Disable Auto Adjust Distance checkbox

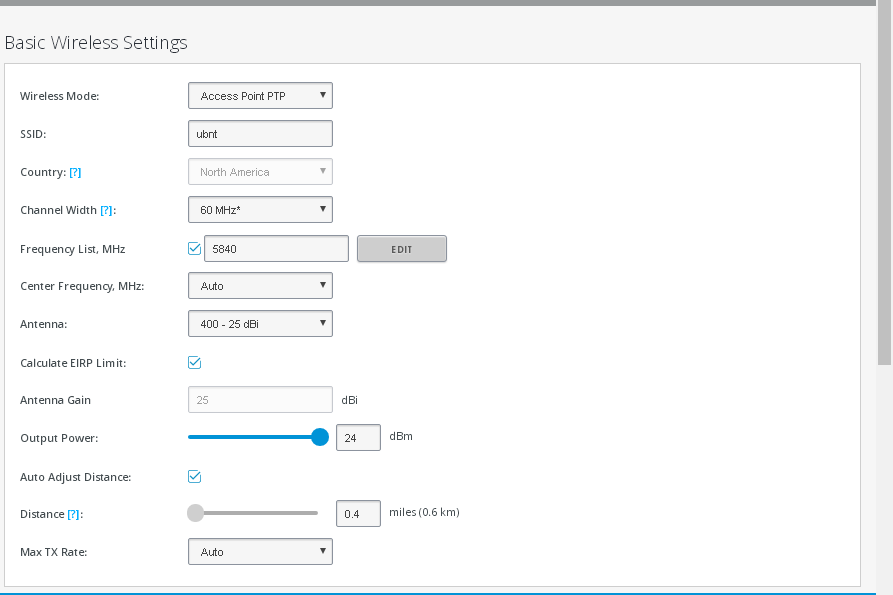tap(194, 477)
